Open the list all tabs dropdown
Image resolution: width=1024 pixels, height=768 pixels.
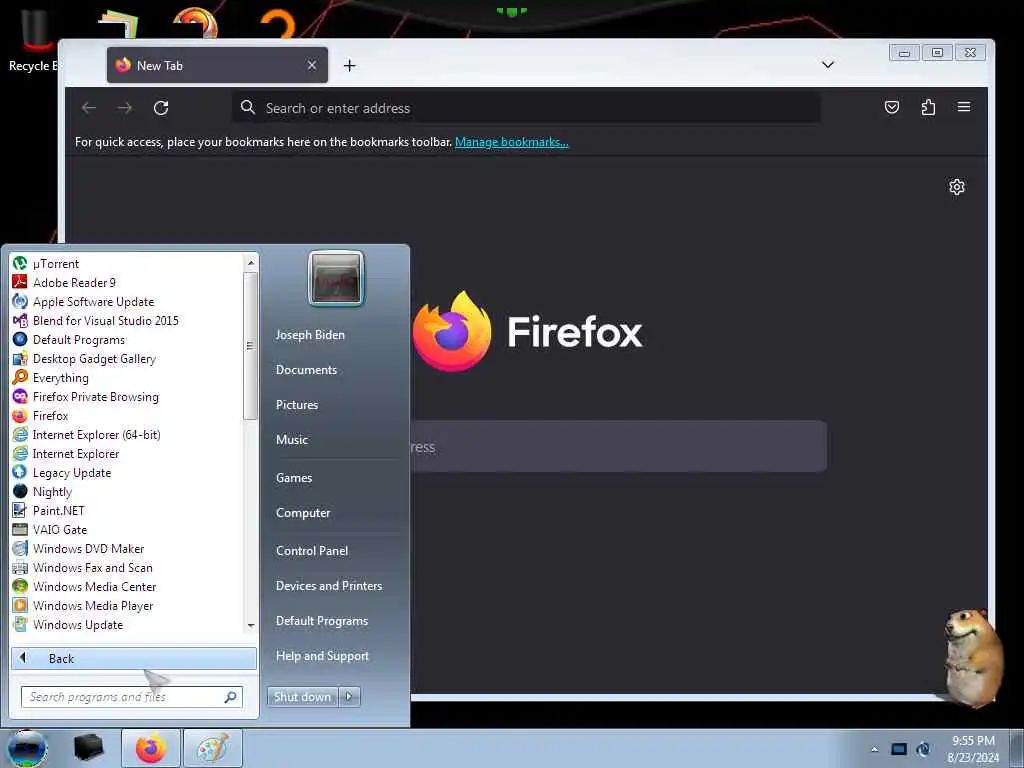pyautogui.click(x=827, y=65)
